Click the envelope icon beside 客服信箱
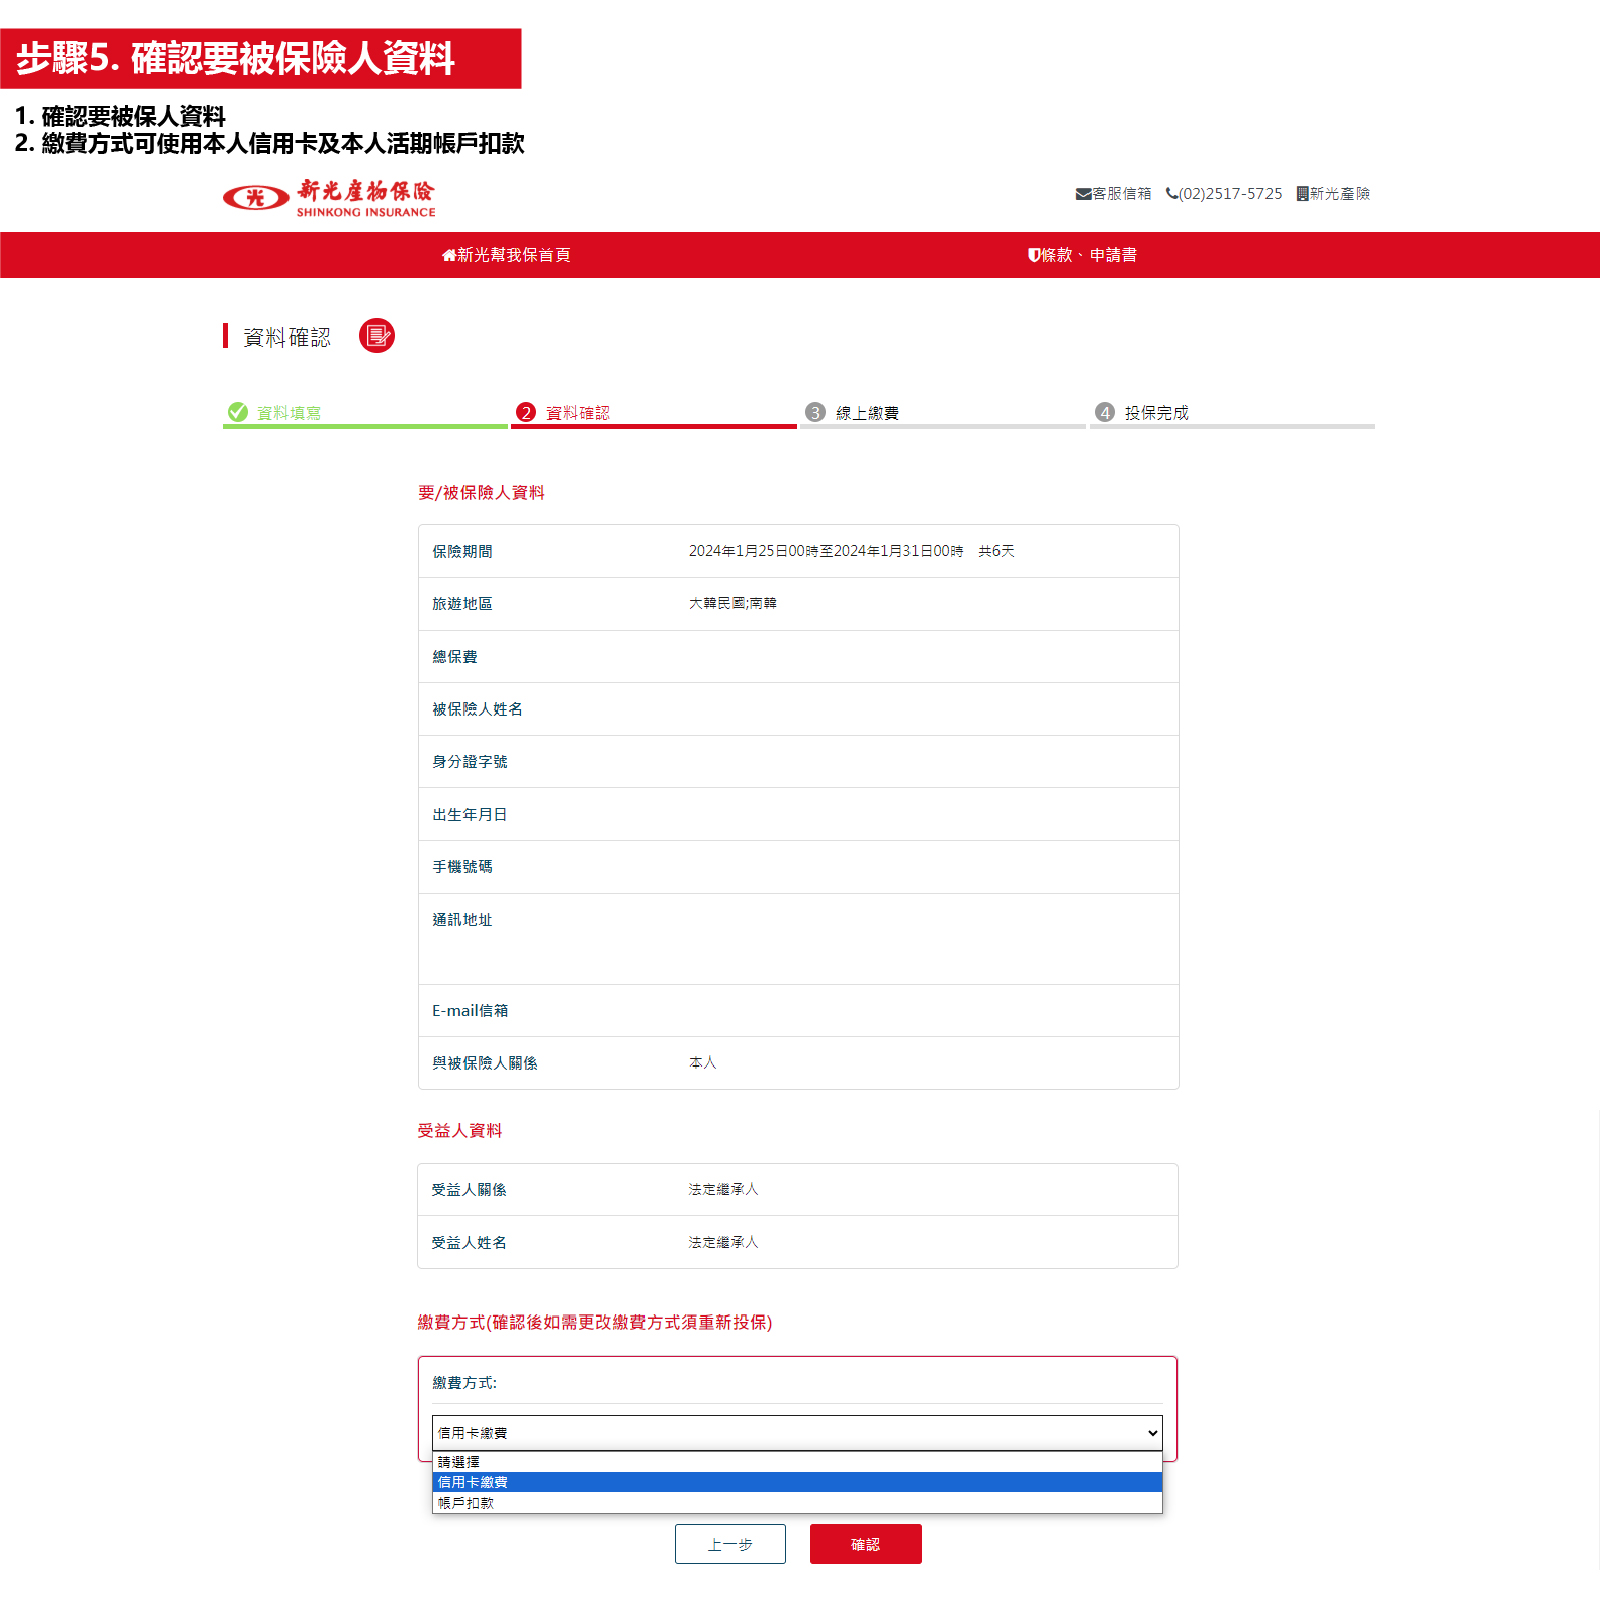The image size is (1601, 1614). (x=1083, y=194)
